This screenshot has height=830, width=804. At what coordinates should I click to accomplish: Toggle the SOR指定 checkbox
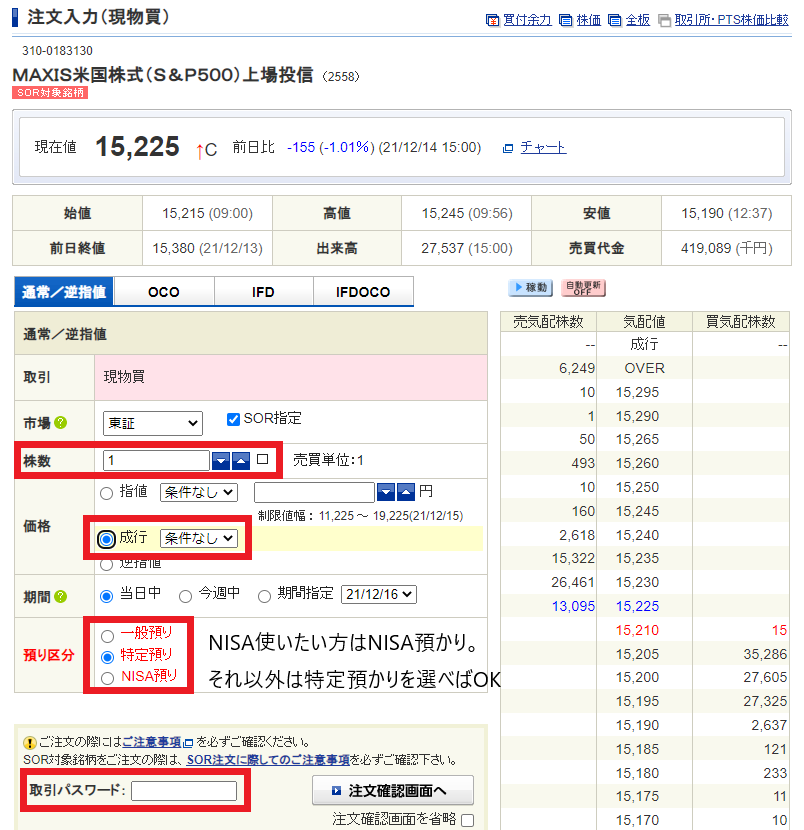(x=234, y=419)
